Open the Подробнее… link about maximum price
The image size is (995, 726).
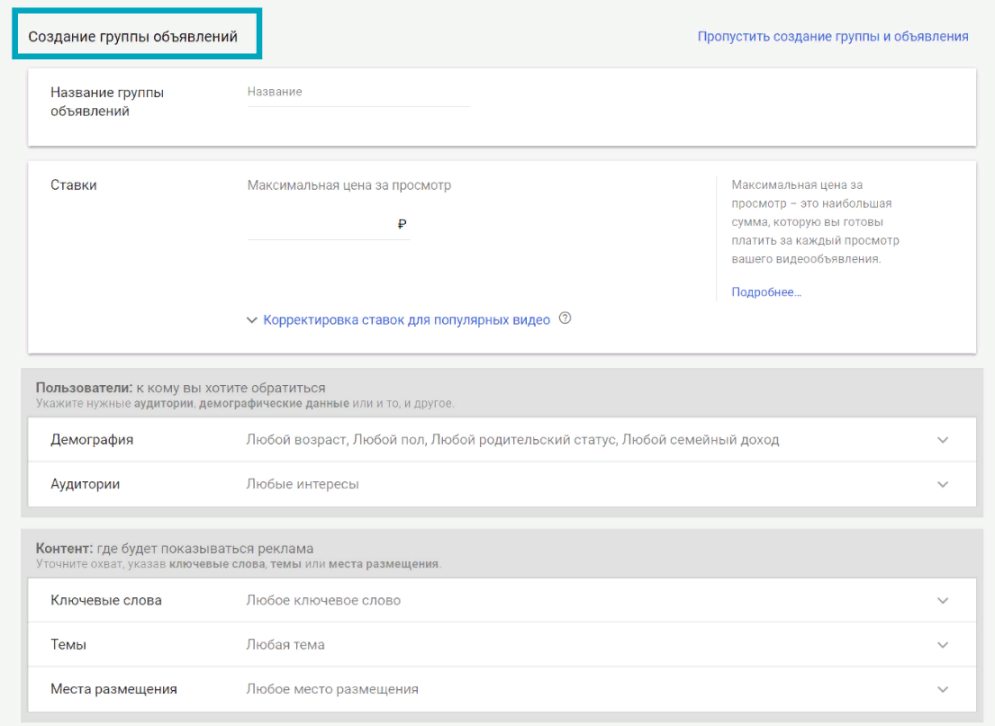click(x=766, y=292)
